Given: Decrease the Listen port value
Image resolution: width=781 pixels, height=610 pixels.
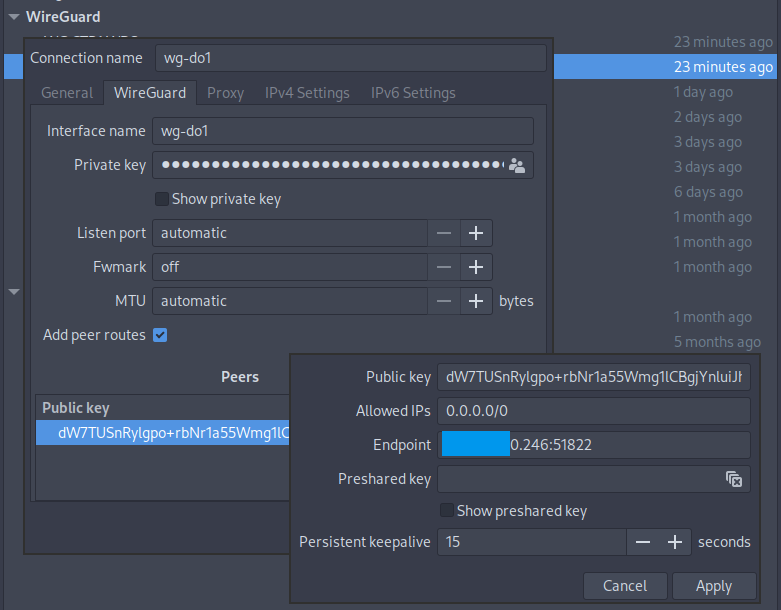Looking at the screenshot, I should click(x=444, y=233).
